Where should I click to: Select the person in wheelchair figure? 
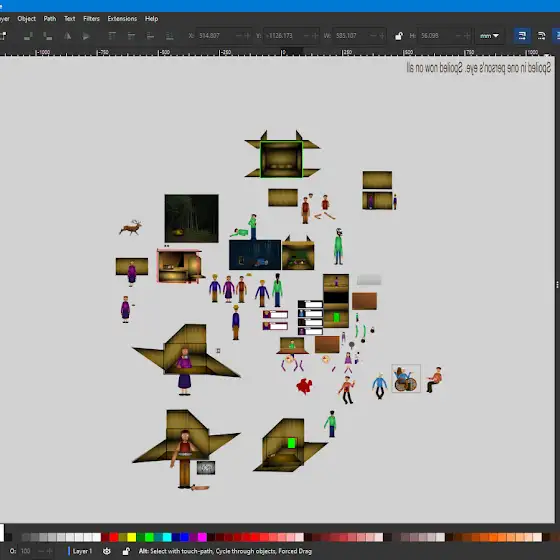coord(406,379)
